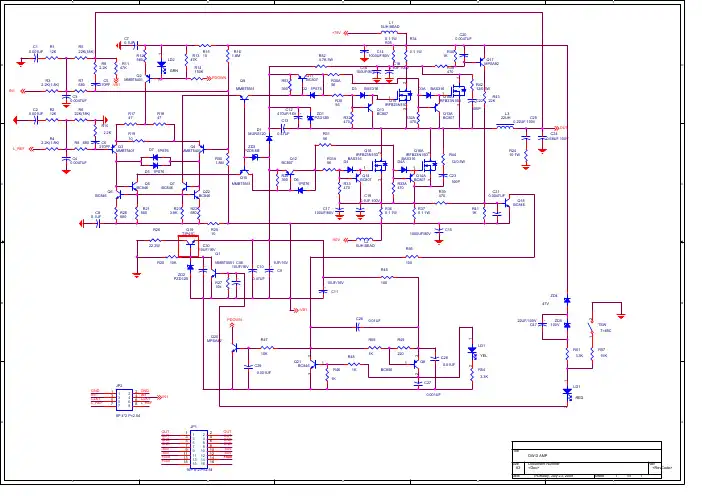Select the L3 22uH output inductor

tap(505, 128)
